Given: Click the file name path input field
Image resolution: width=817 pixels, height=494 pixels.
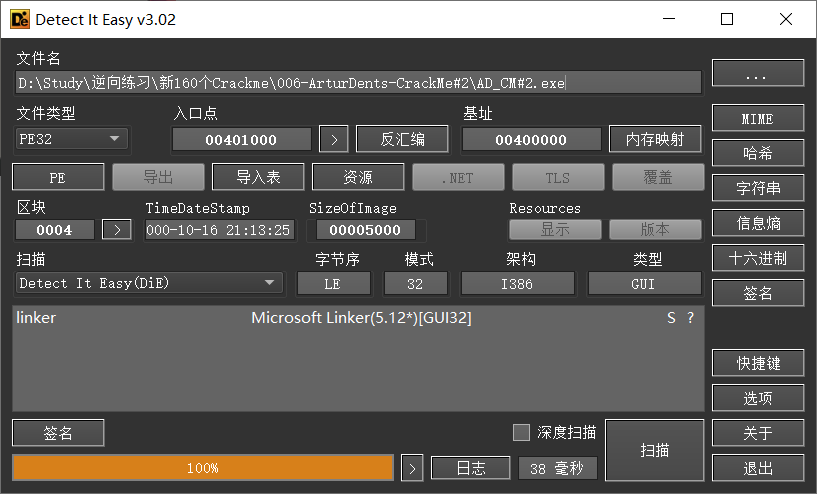Looking at the screenshot, I should [x=358, y=83].
